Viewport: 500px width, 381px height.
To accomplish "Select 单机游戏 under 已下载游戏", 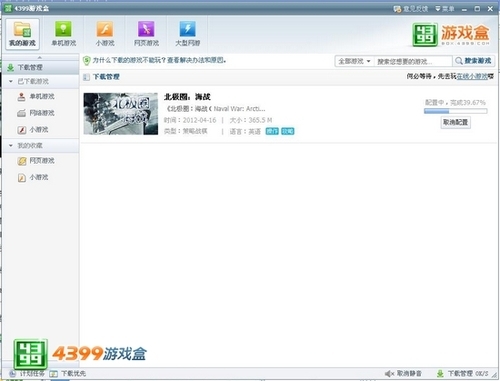I will coord(36,97).
